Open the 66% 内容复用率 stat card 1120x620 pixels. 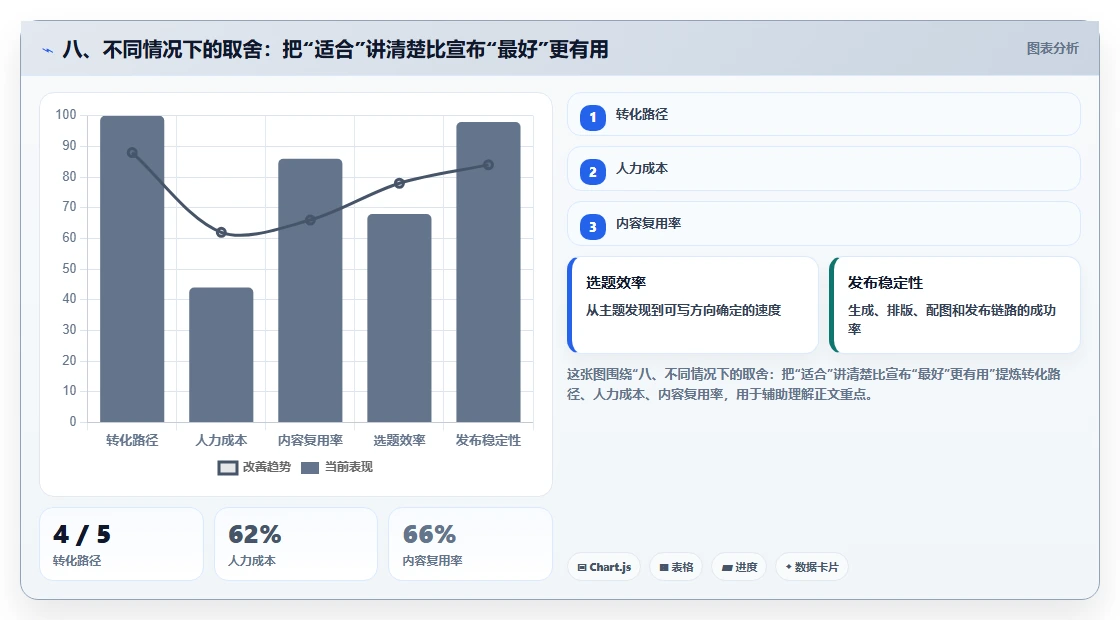[x=471, y=544]
